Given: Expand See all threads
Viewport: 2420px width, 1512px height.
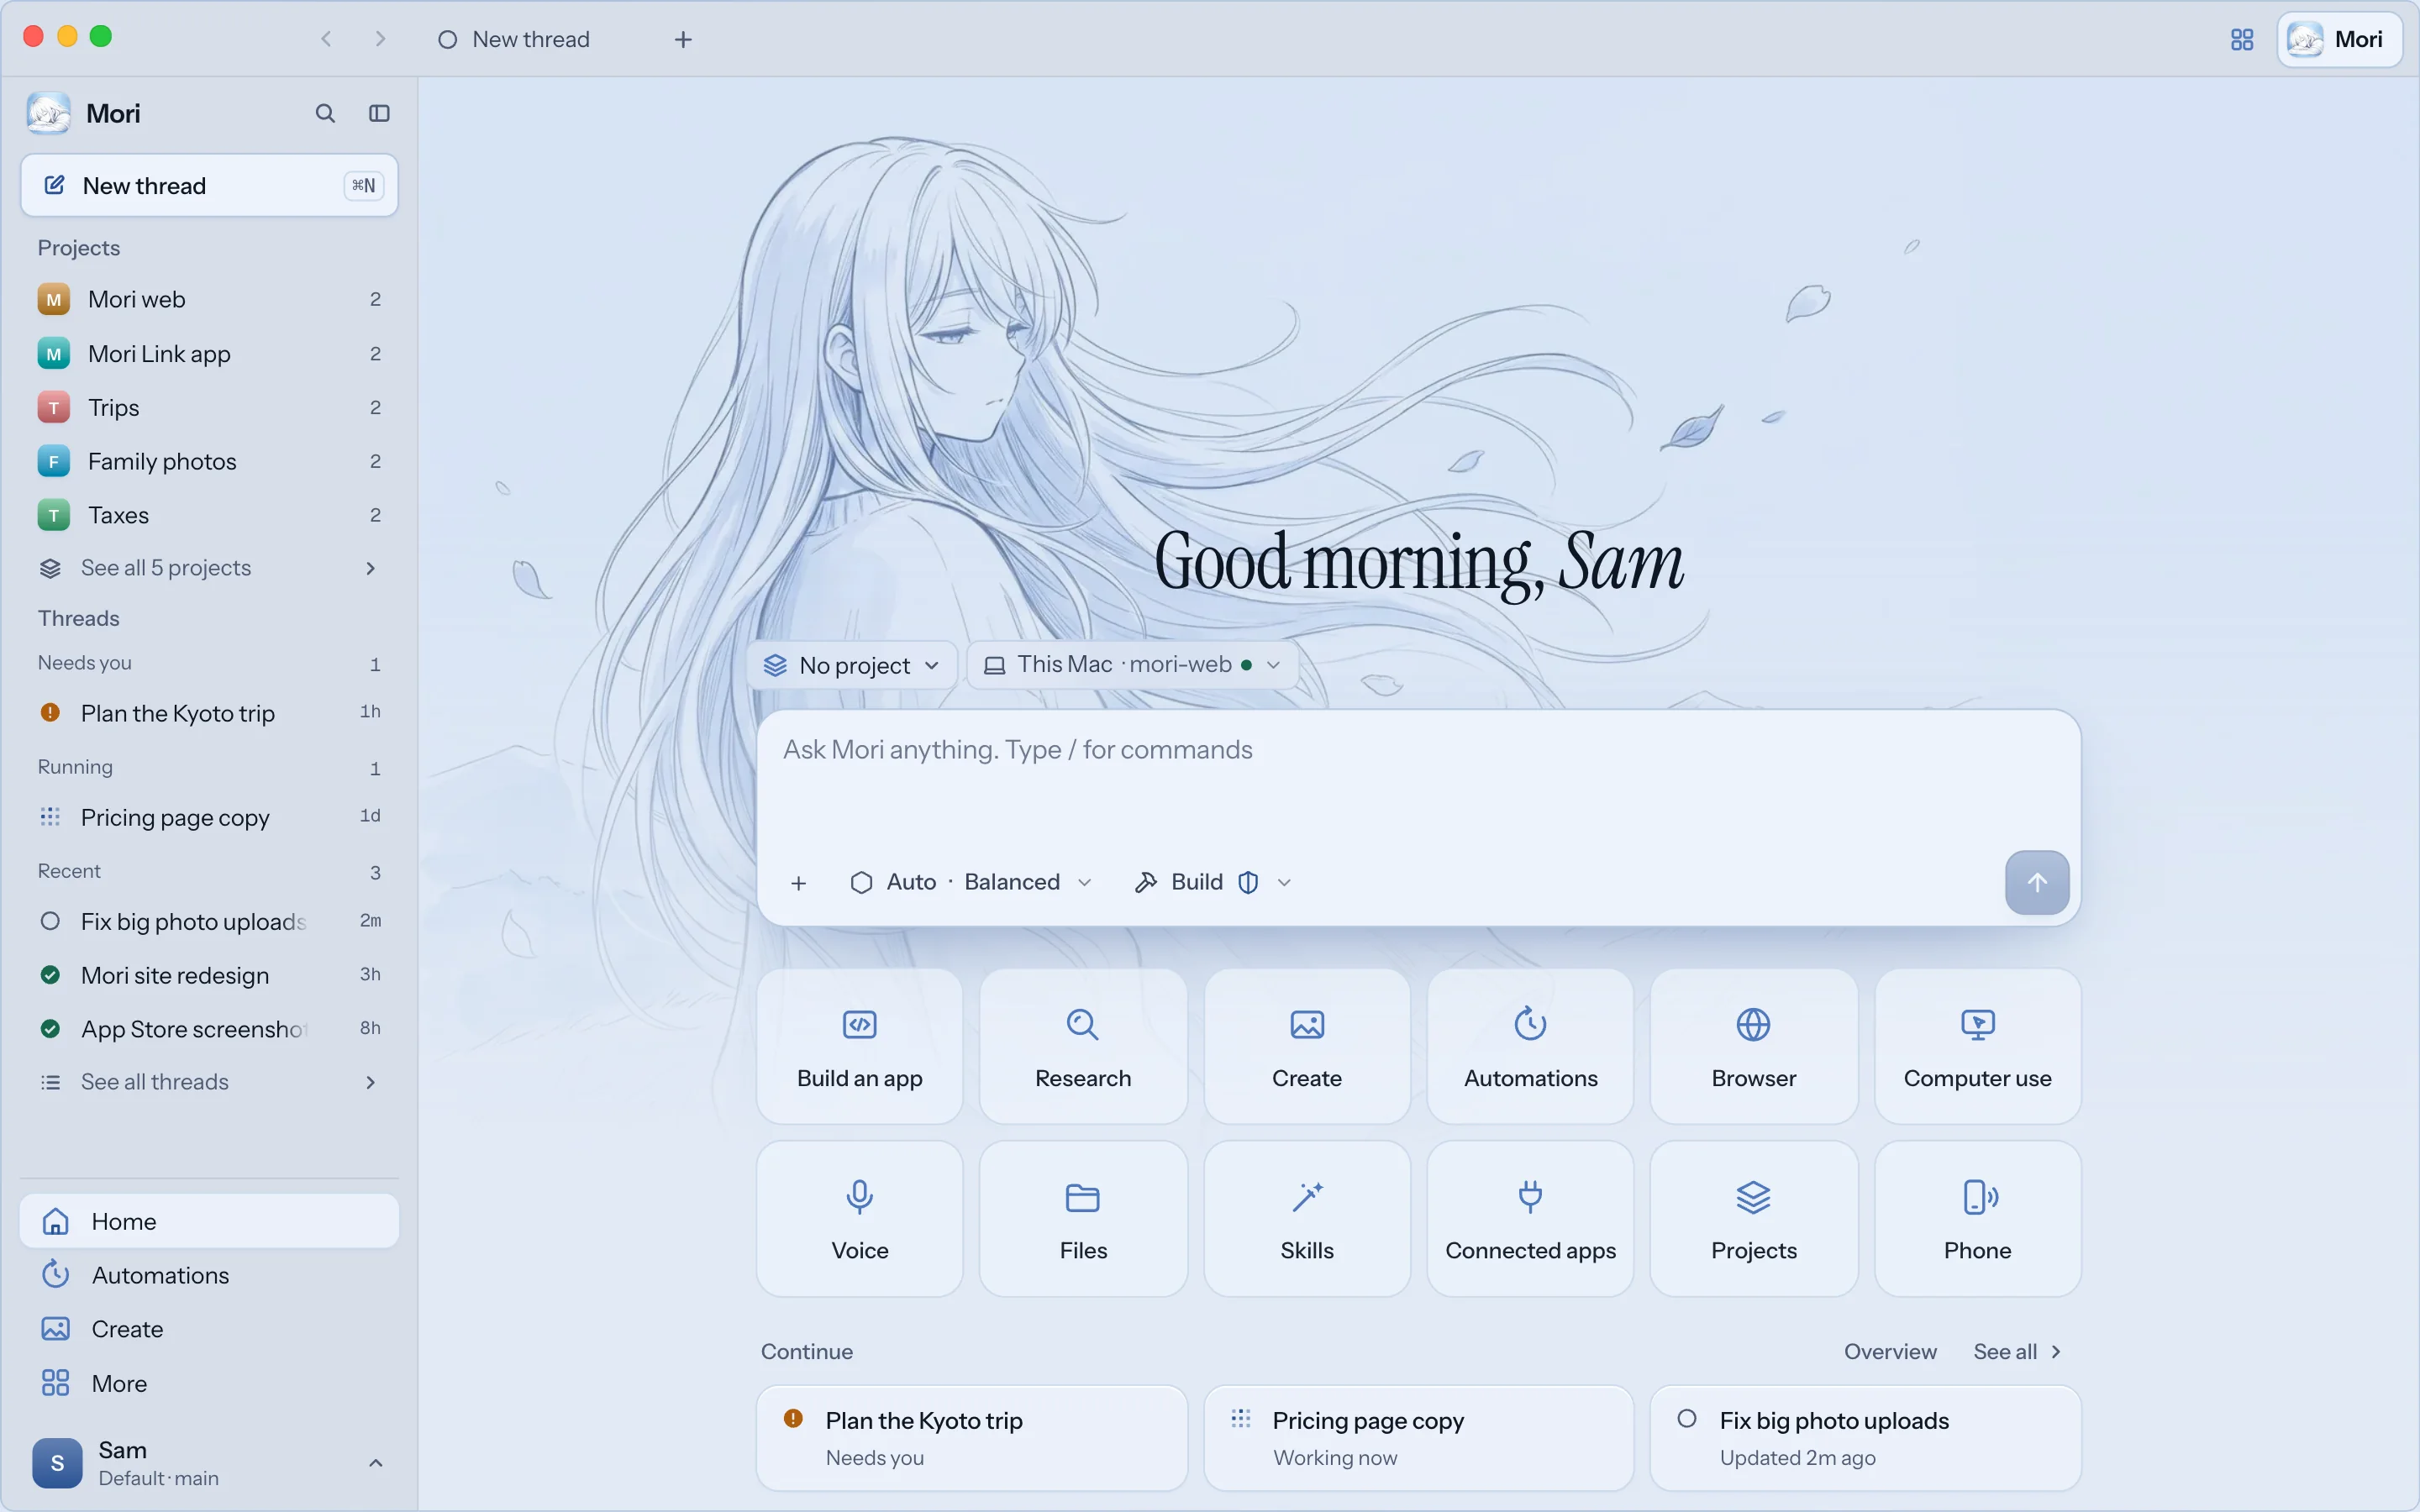Looking at the screenshot, I should (x=209, y=1082).
